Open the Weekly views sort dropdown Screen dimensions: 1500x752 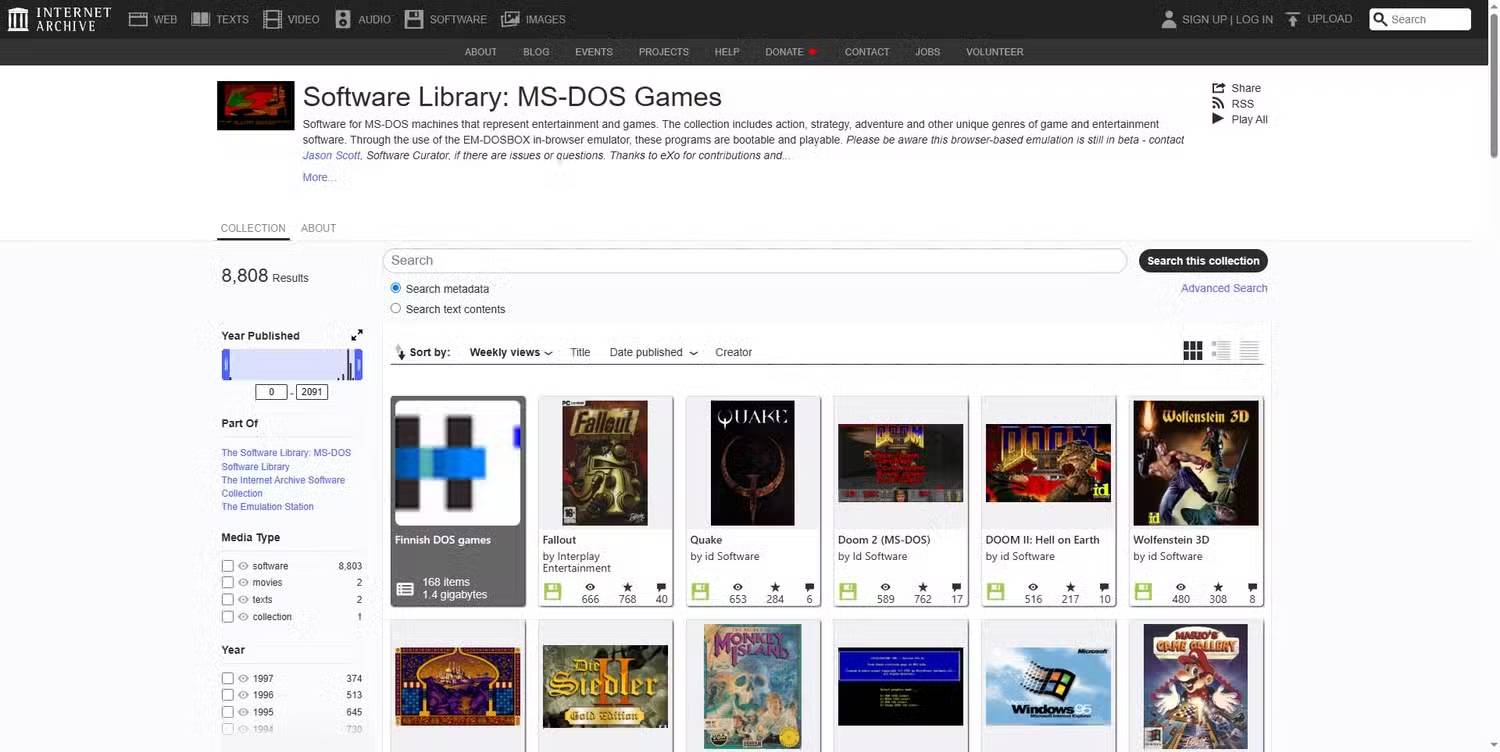coord(511,352)
